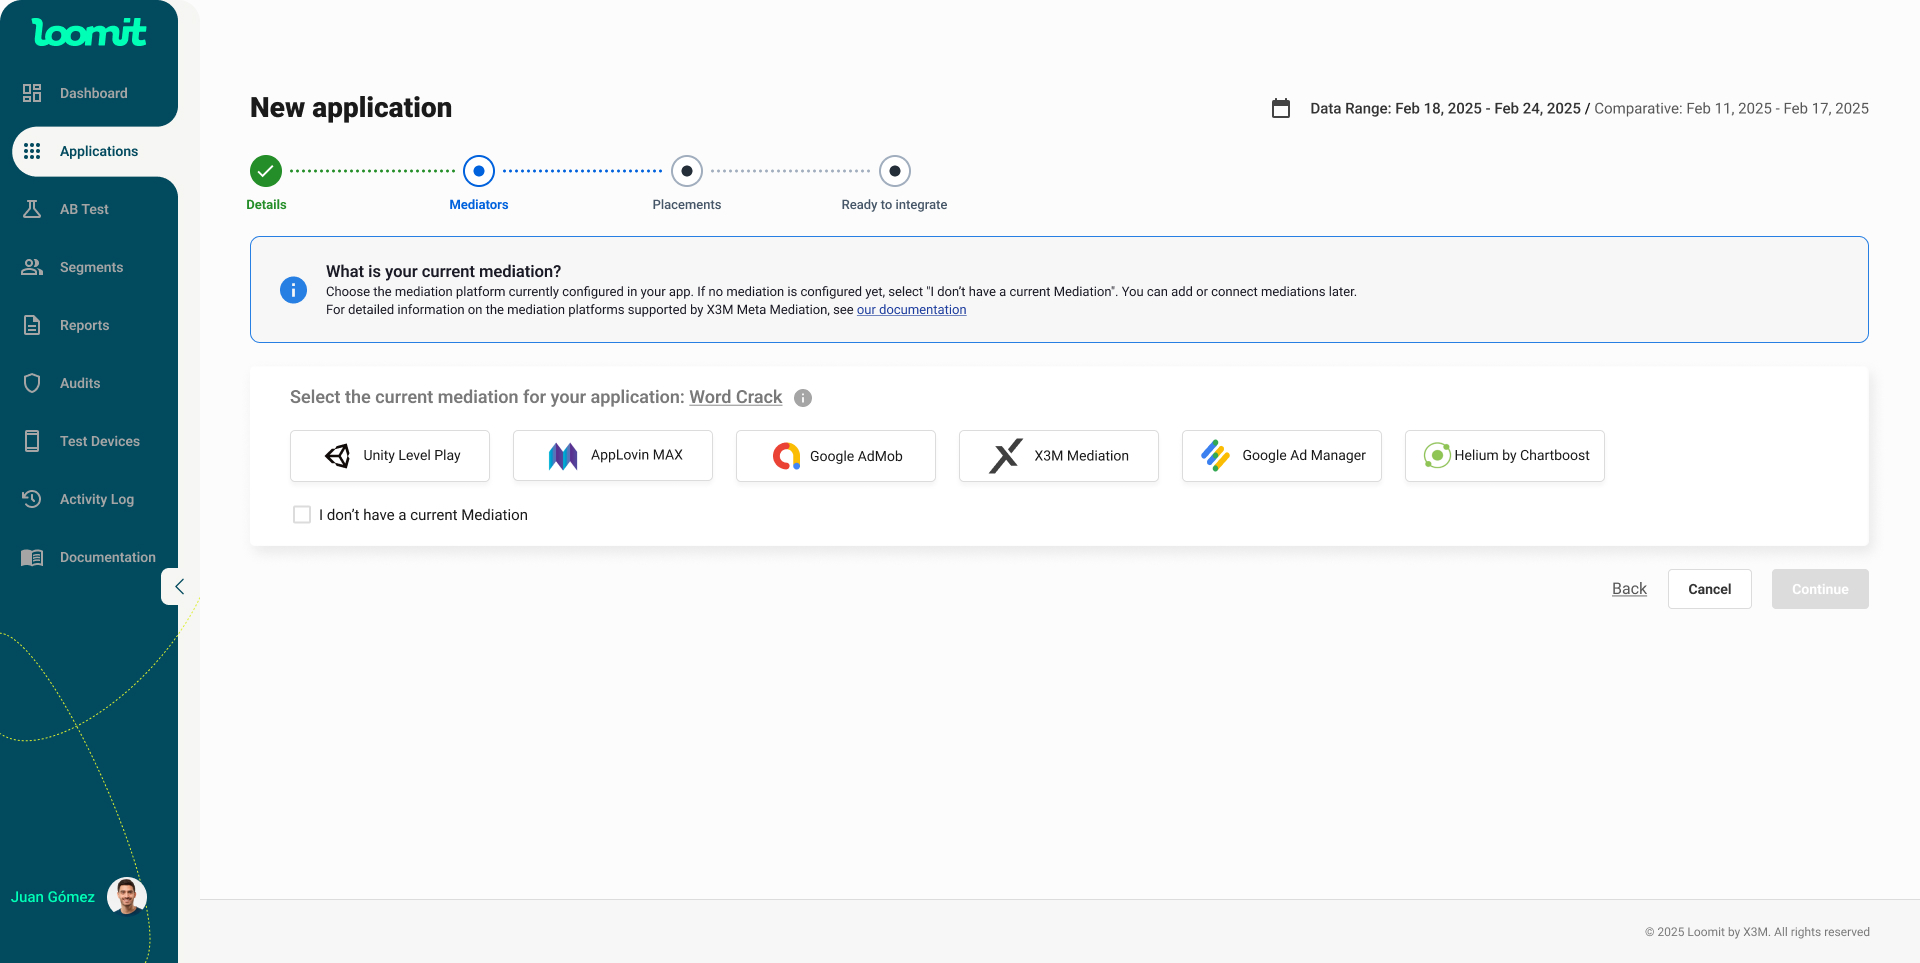
Task: Click the X3M Mediation X logo
Action: [x=1006, y=456]
